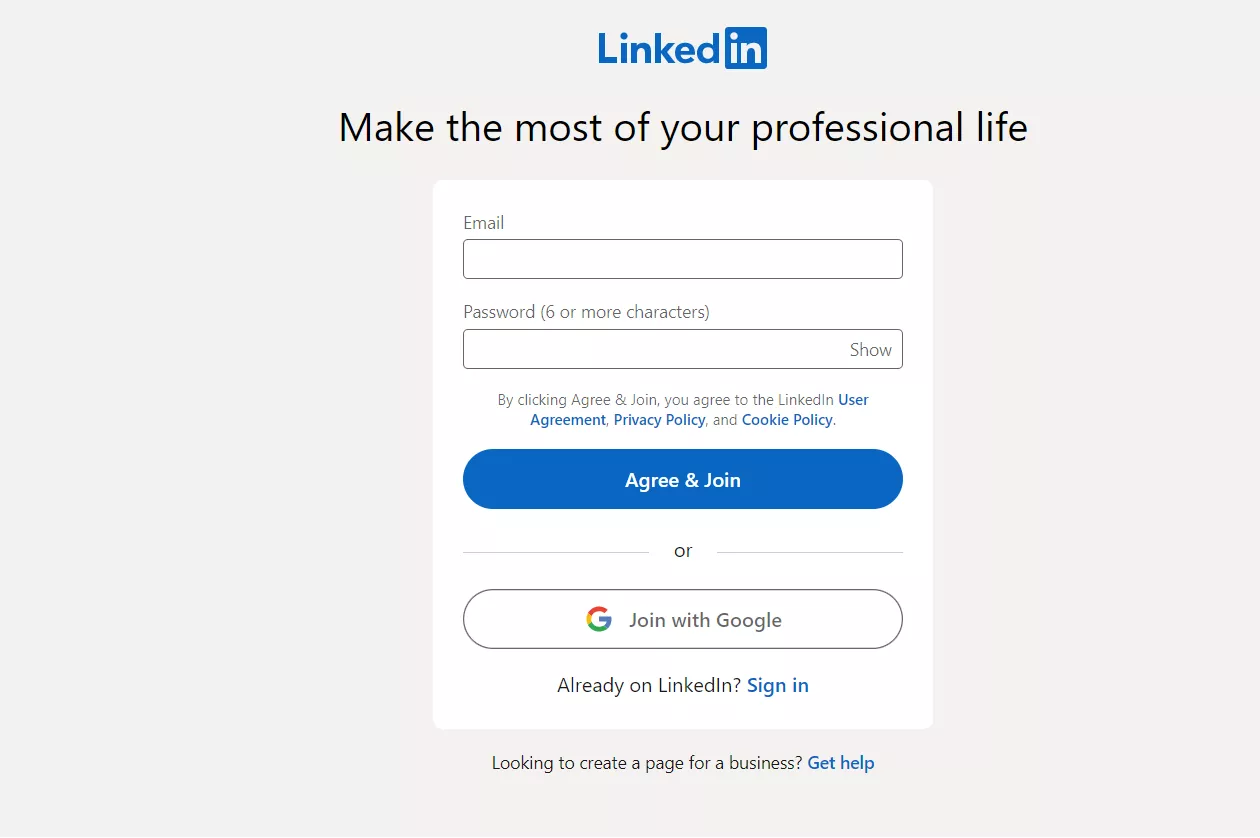Click the "or" divider text

[x=683, y=551]
